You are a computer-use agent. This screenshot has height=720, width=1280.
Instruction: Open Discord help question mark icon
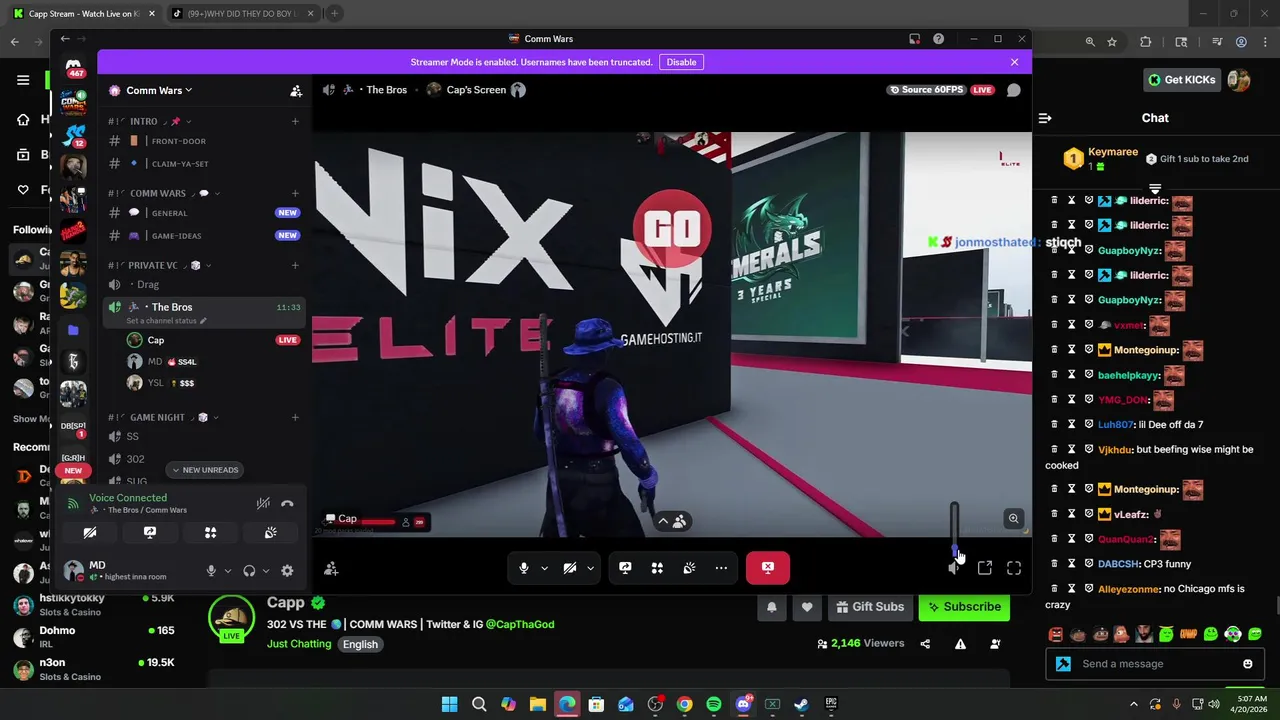point(938,39)
